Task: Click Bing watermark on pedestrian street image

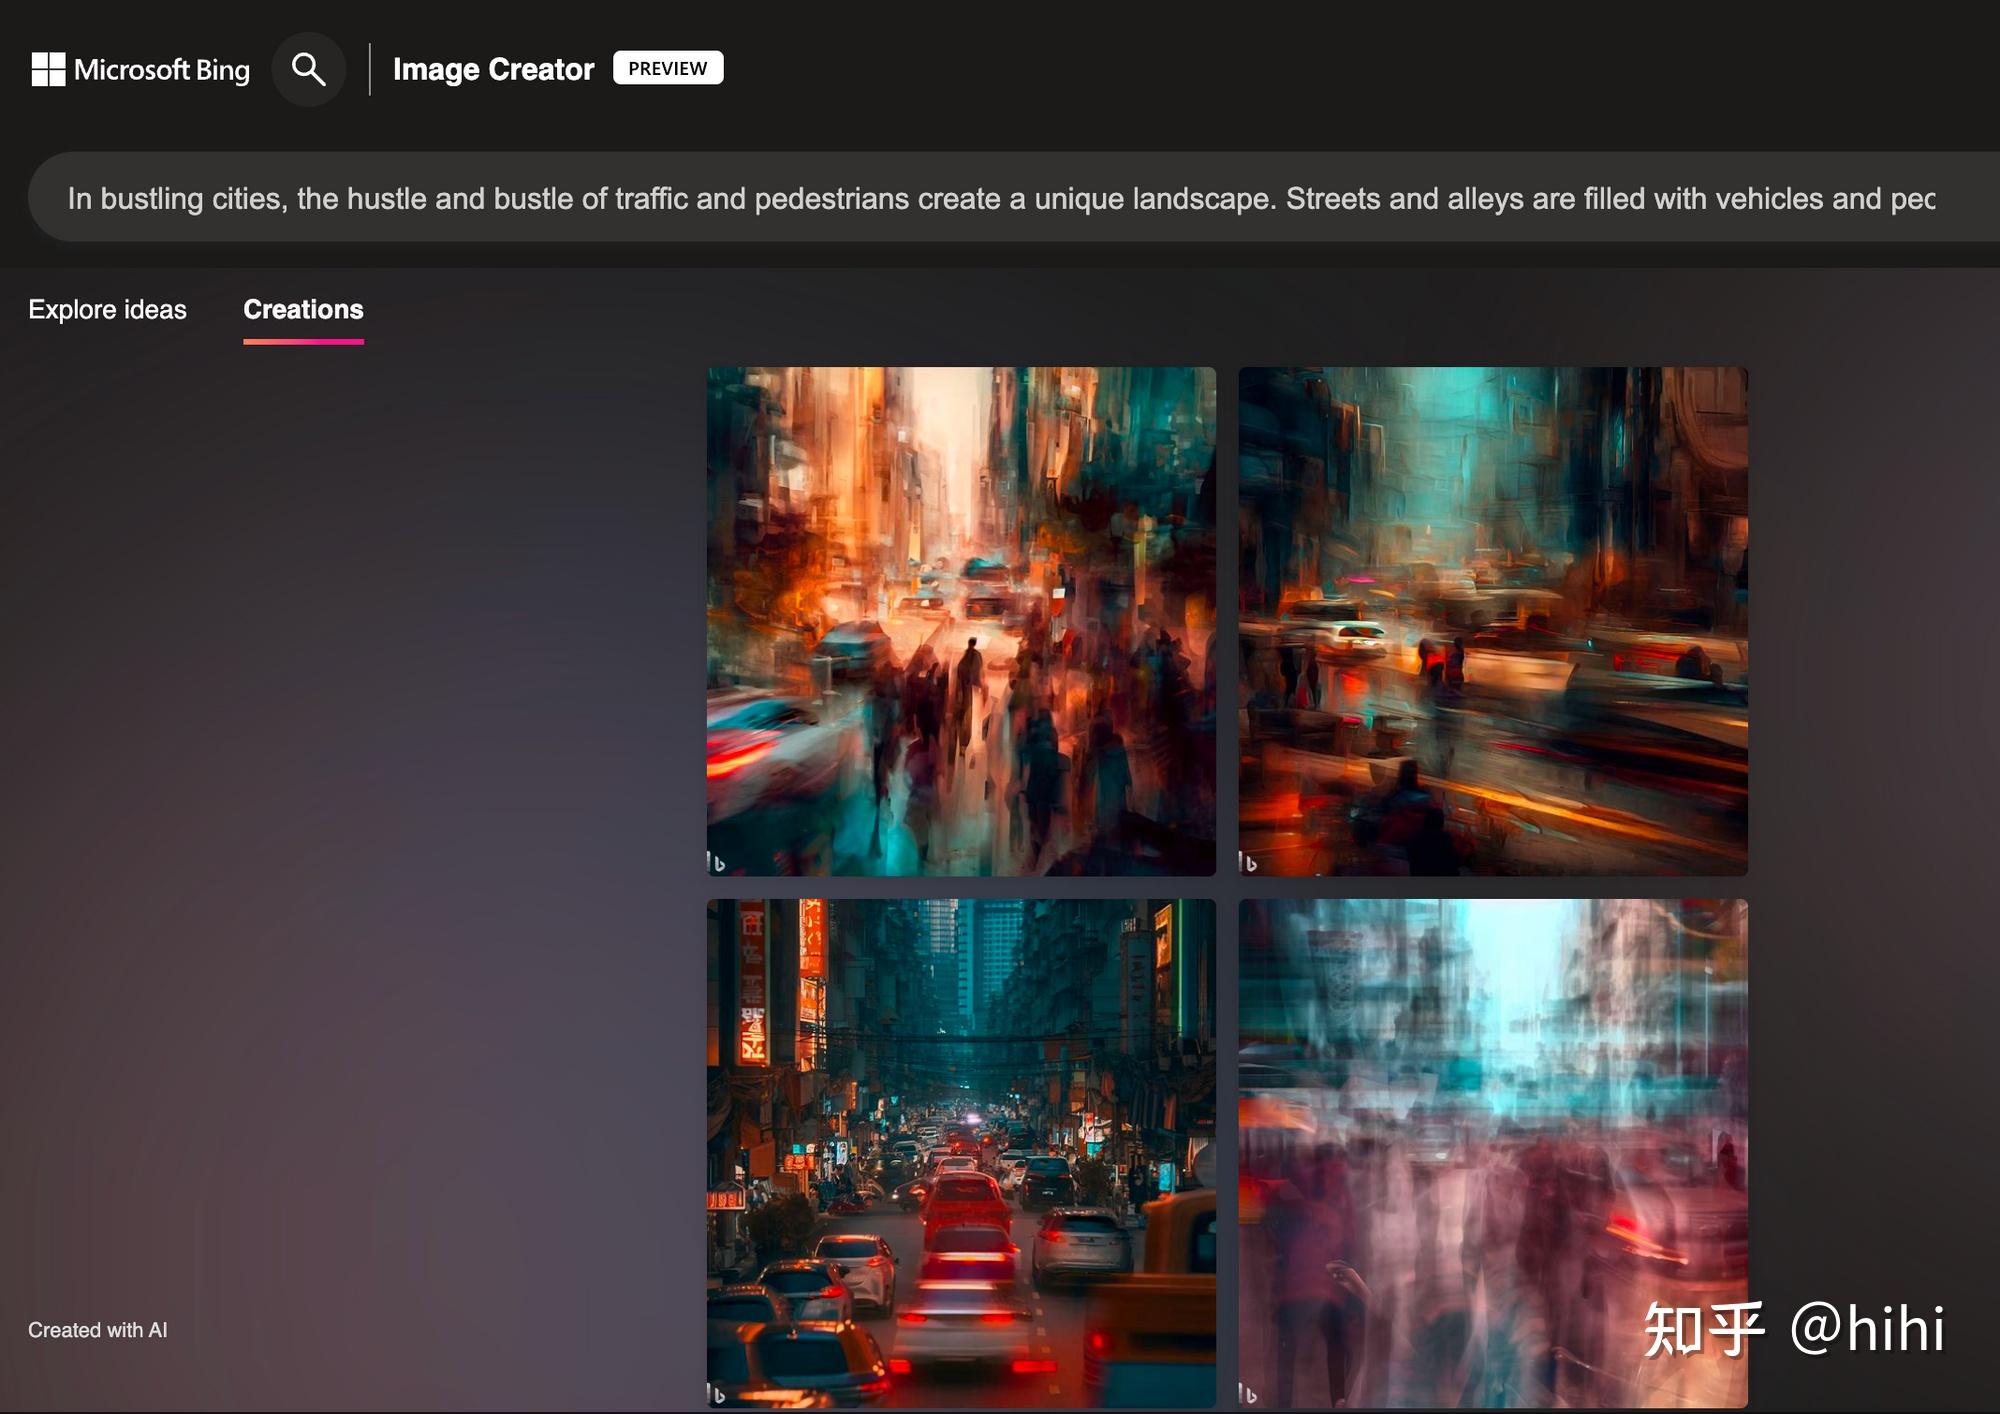Action: (717, 862)
